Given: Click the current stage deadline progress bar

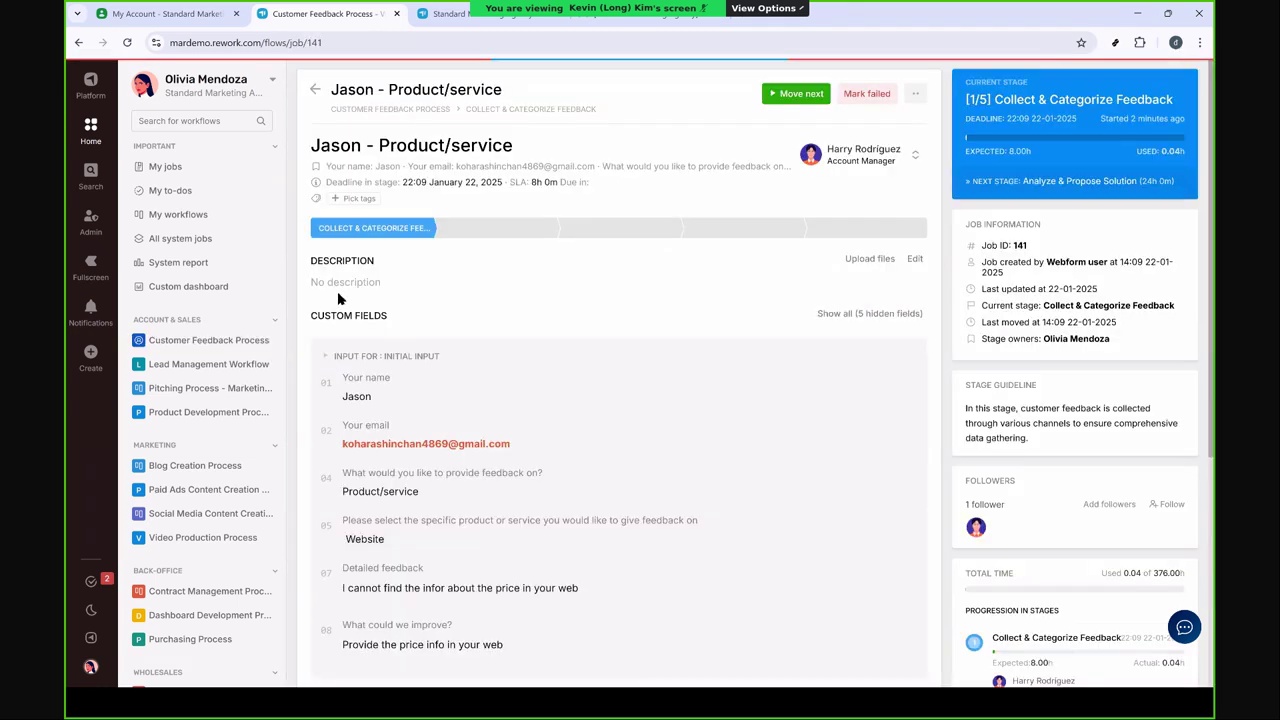Looking at the screenshot, I should (x=1074, y=136).
